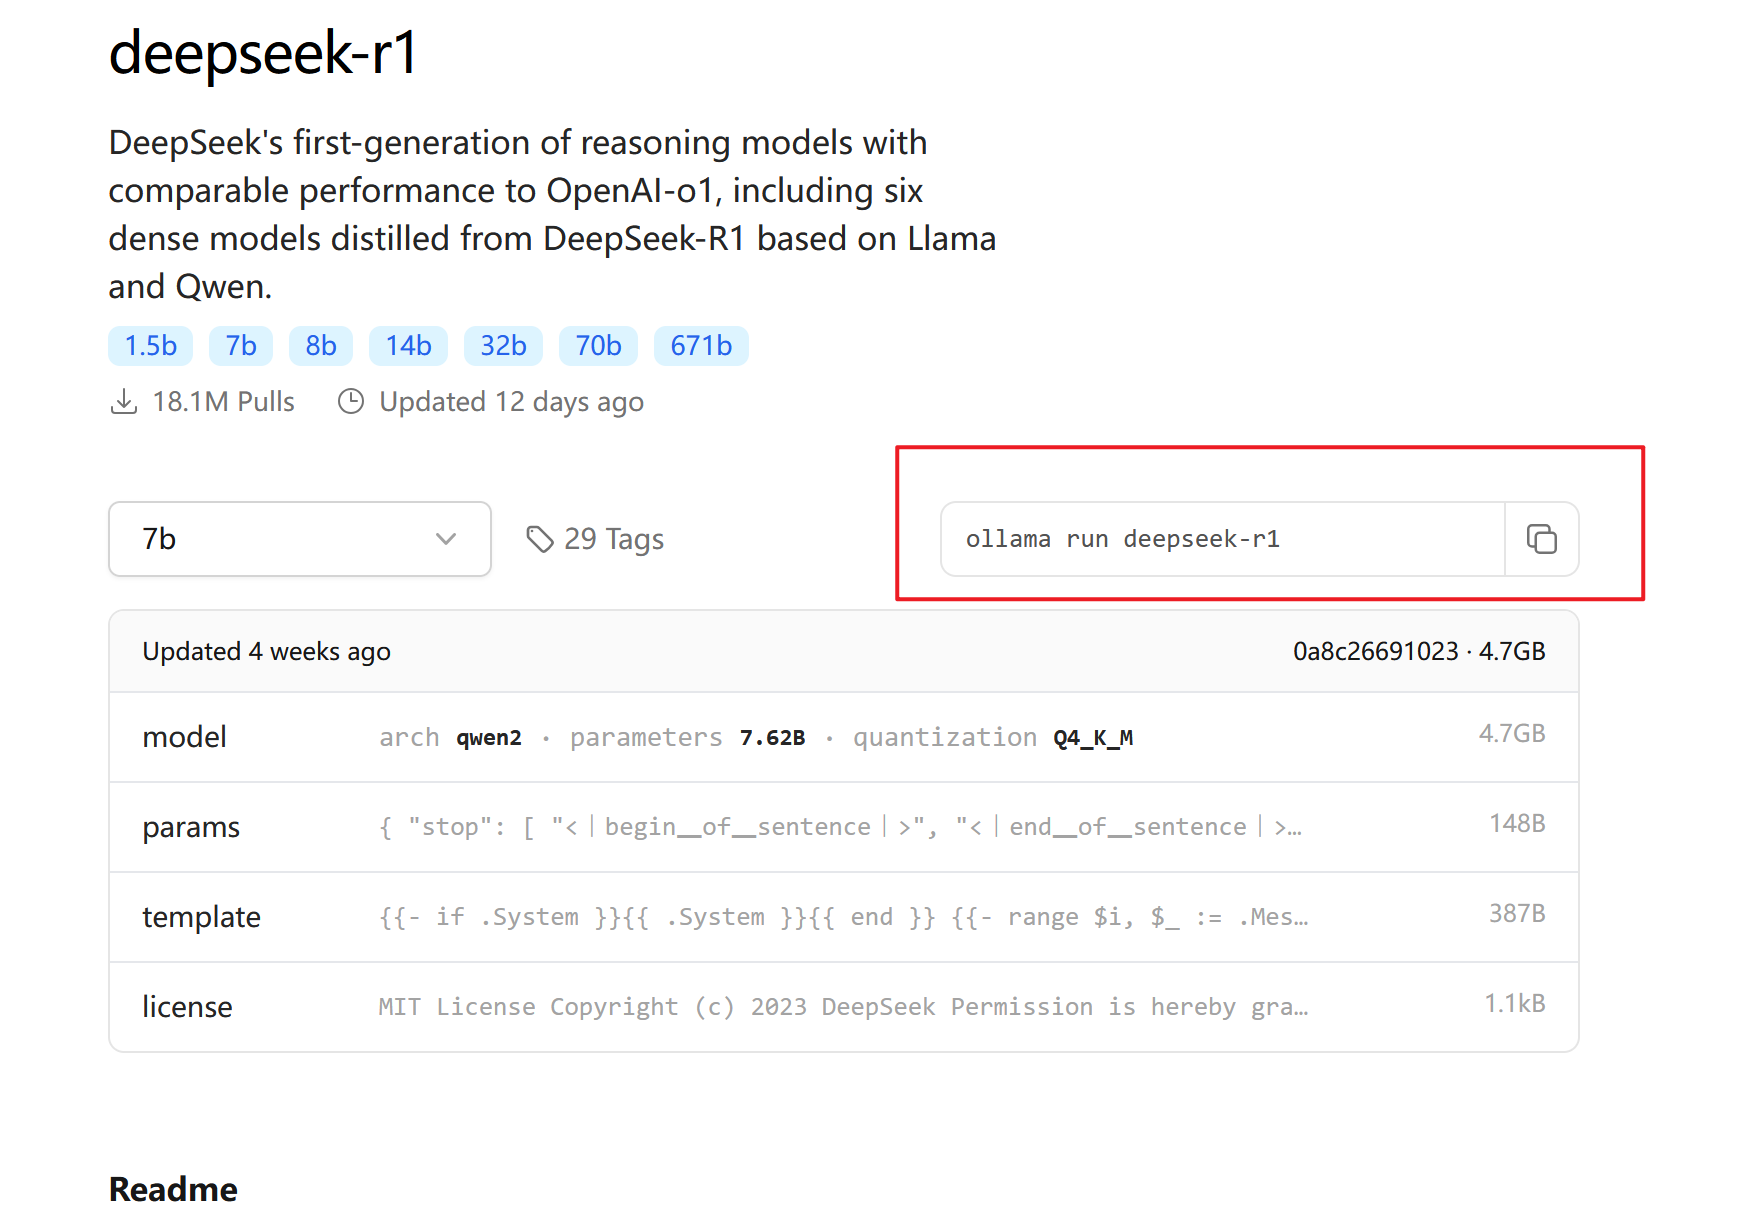Select the 14b variant pill
1748x1217 pixels.
click(408, 345)
